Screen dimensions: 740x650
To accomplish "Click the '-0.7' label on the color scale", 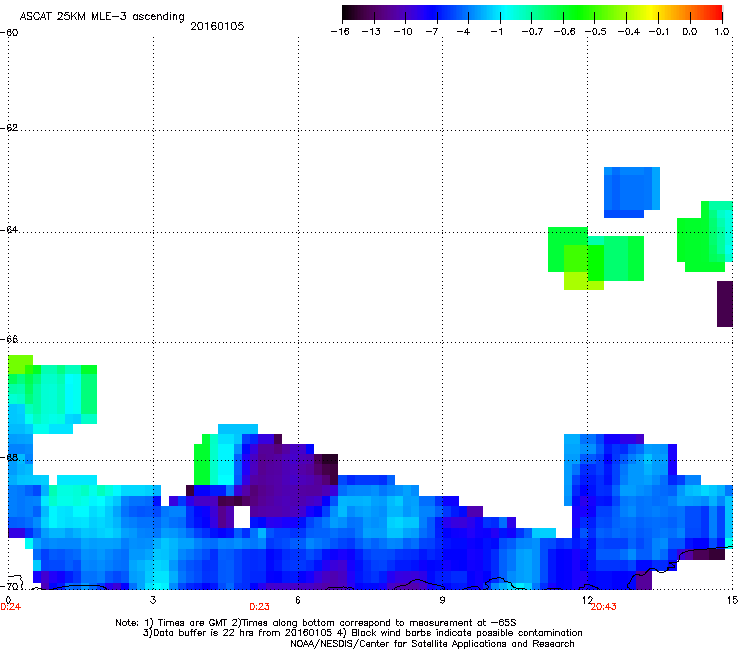I will pyautogui.click(x=532, y=32).
